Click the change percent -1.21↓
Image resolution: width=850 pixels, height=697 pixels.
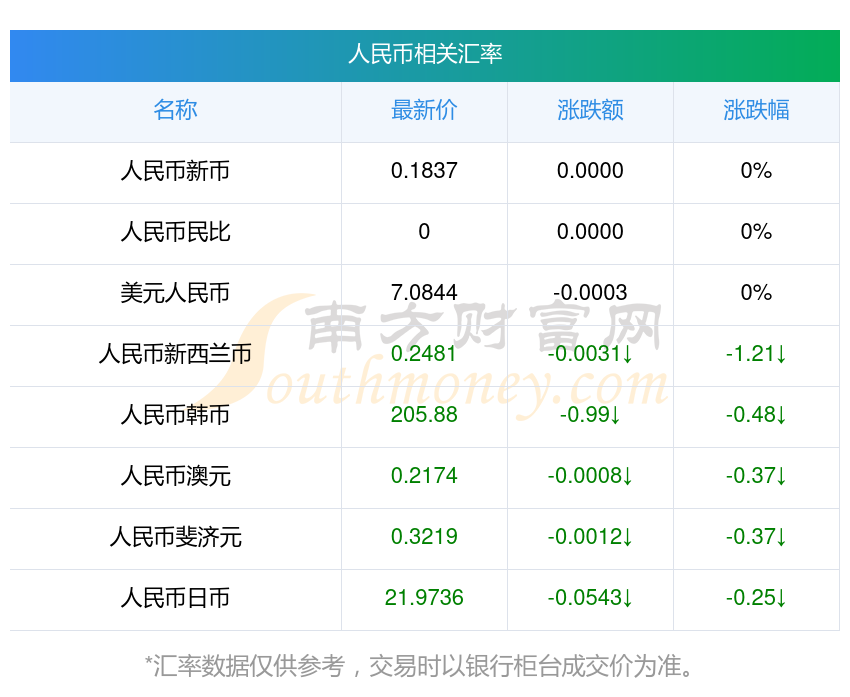coord(756,354)
